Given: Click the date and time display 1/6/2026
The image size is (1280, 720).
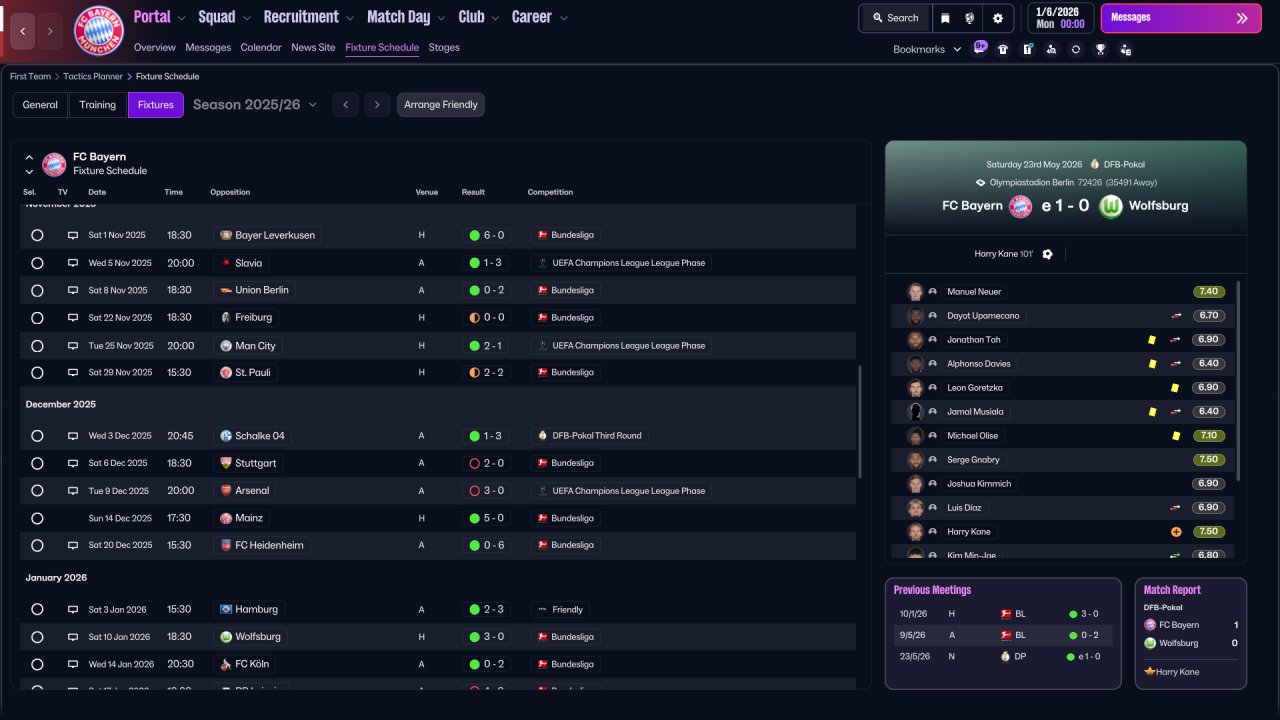Looking at the screenshot, I should 1060,18.
